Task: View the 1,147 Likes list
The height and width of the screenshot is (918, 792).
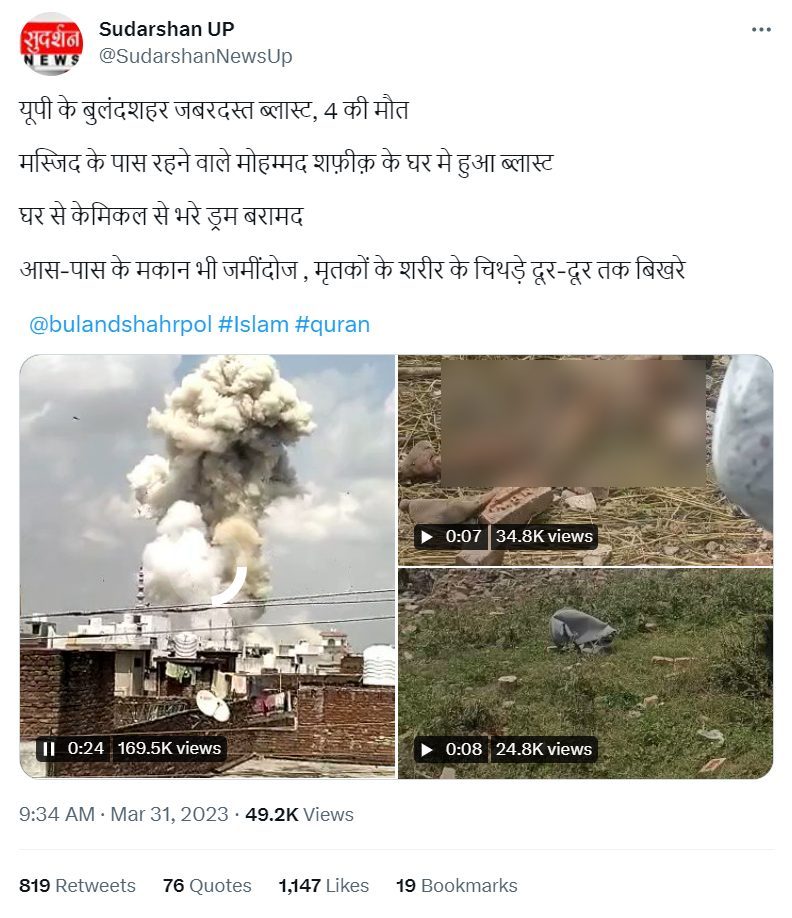Action: coord(324,885)
